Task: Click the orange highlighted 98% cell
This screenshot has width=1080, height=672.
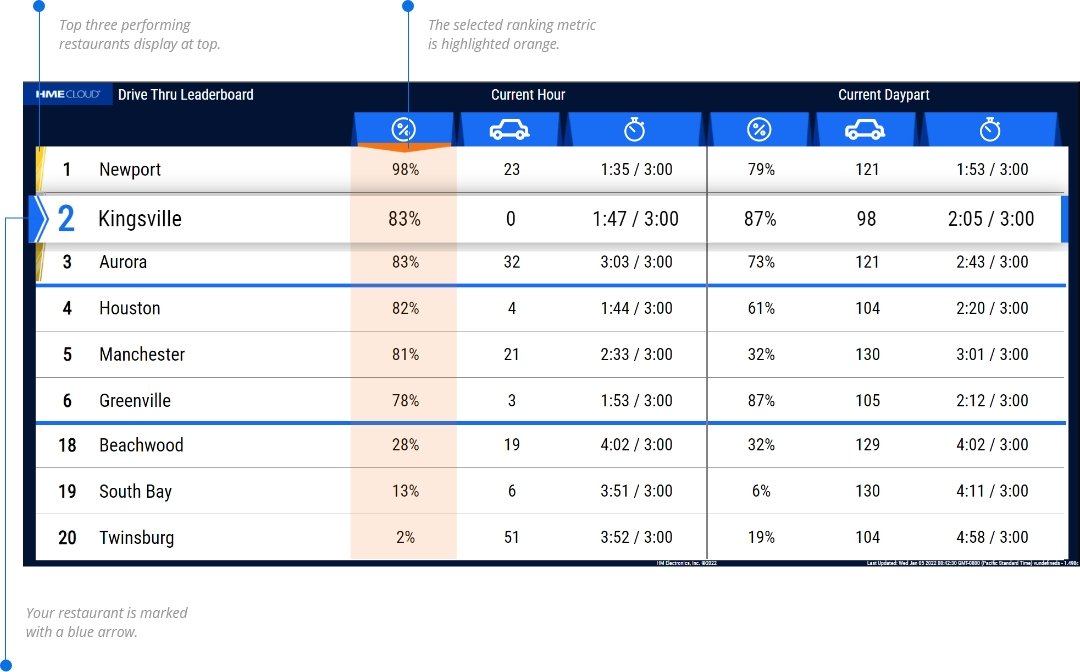Action: pos(405,171)
